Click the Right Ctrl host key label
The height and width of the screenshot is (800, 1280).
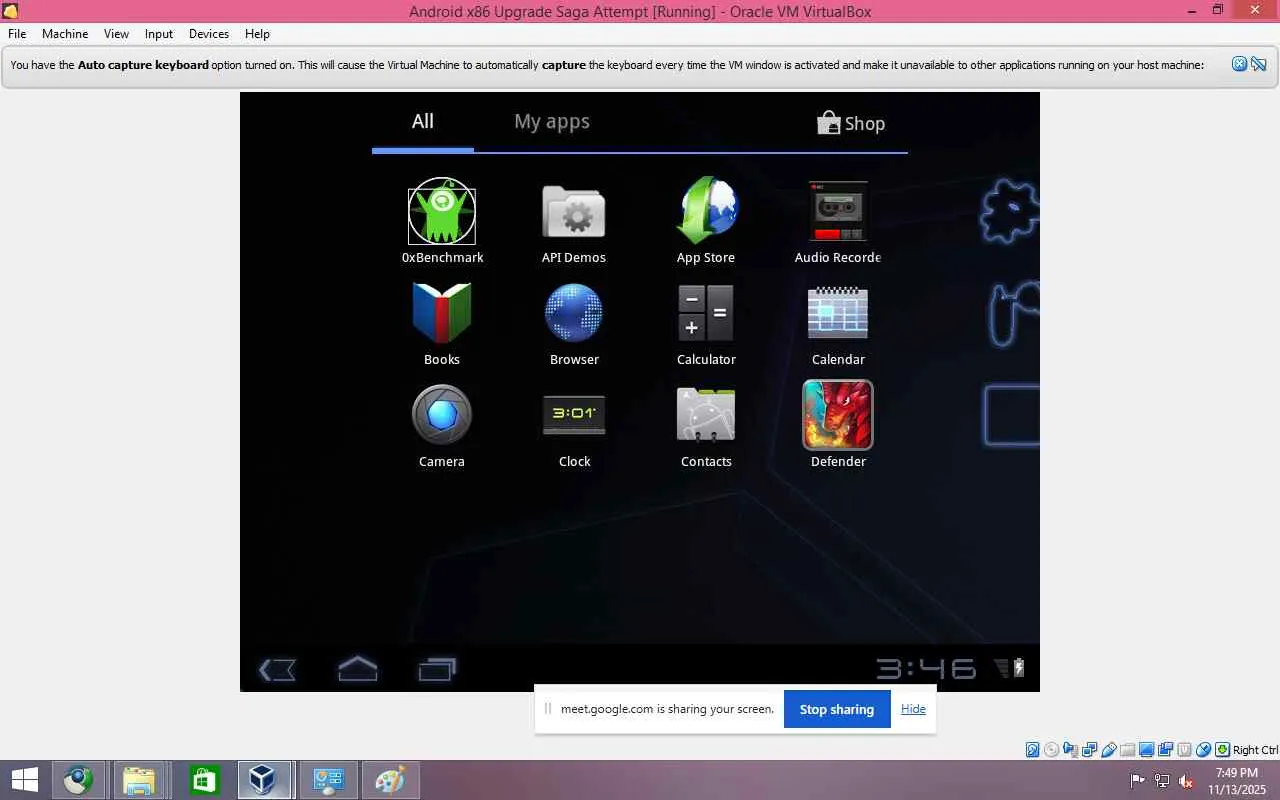(x=1255, y=750)
